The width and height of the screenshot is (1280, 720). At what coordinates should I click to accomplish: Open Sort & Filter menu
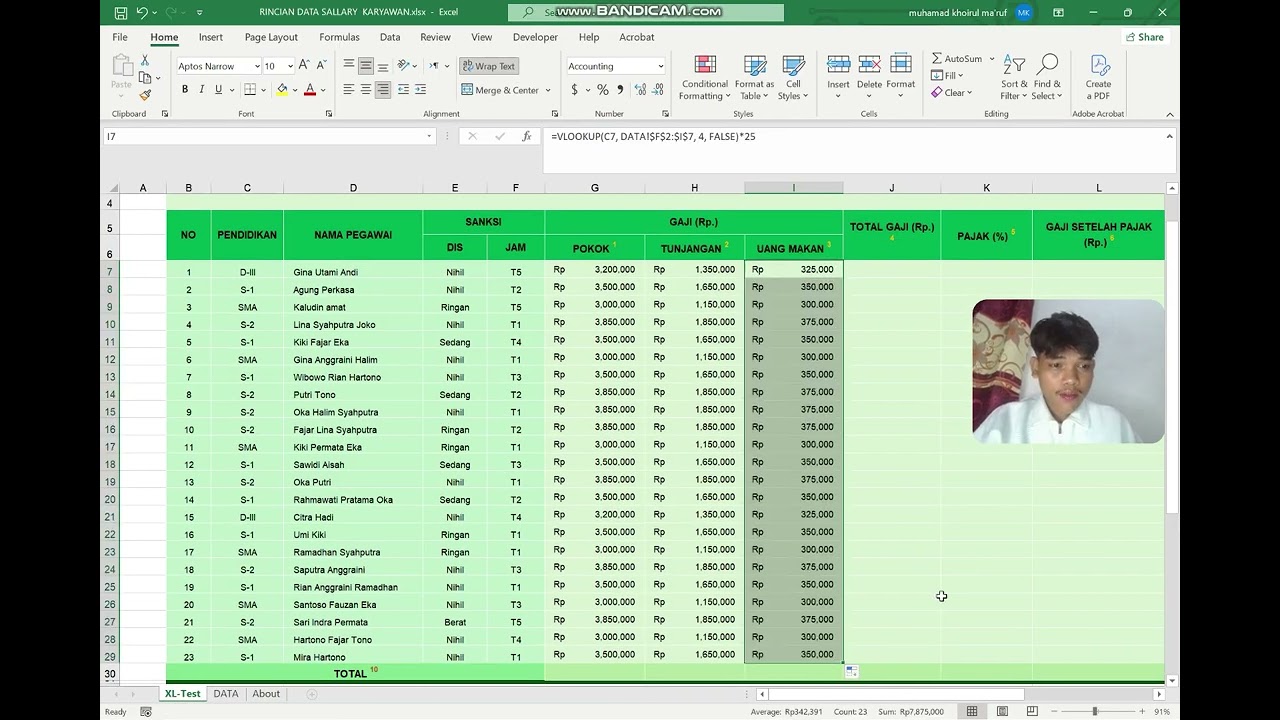point(1014,78)
